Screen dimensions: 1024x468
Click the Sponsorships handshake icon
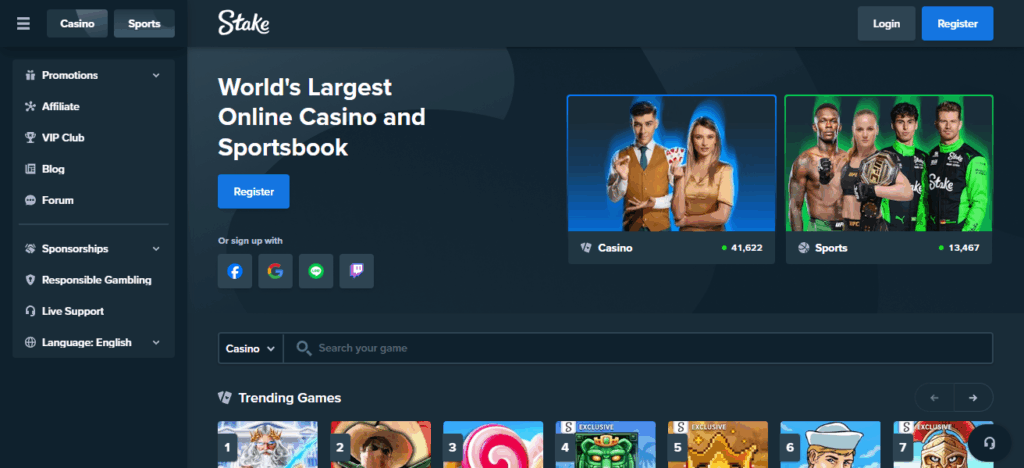pos(30,249)
